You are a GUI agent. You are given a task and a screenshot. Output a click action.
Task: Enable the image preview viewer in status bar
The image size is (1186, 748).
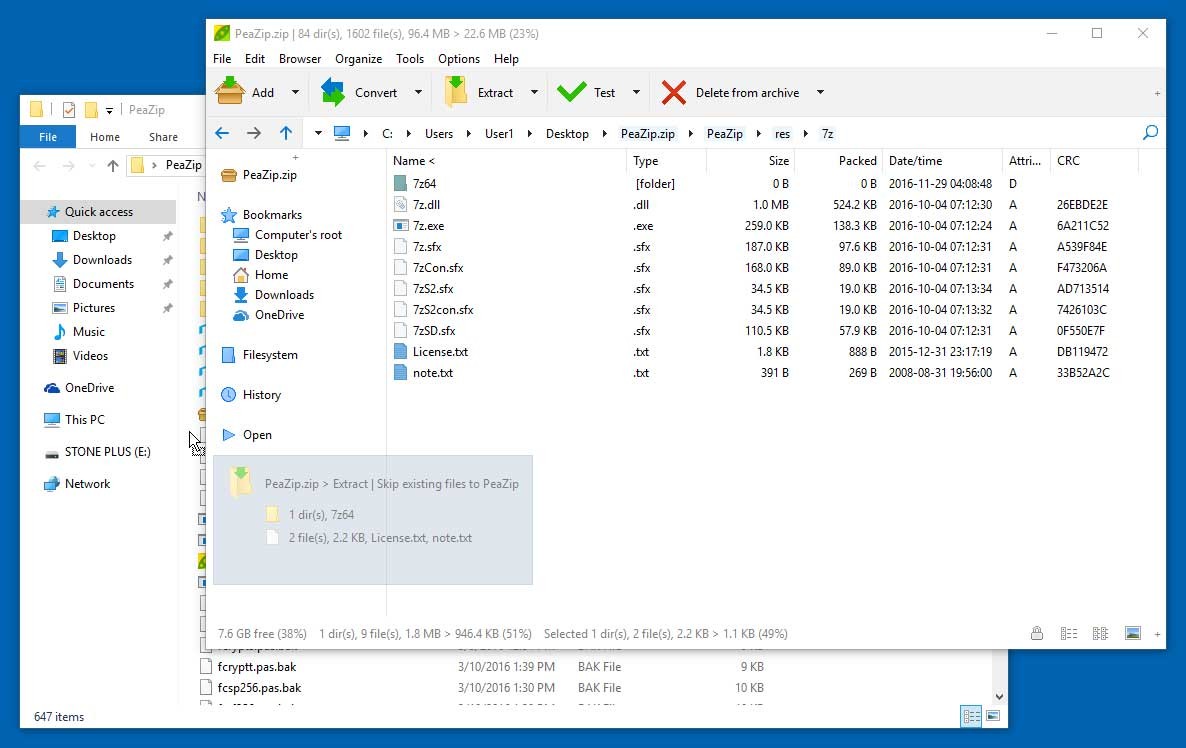(1132, 633)
